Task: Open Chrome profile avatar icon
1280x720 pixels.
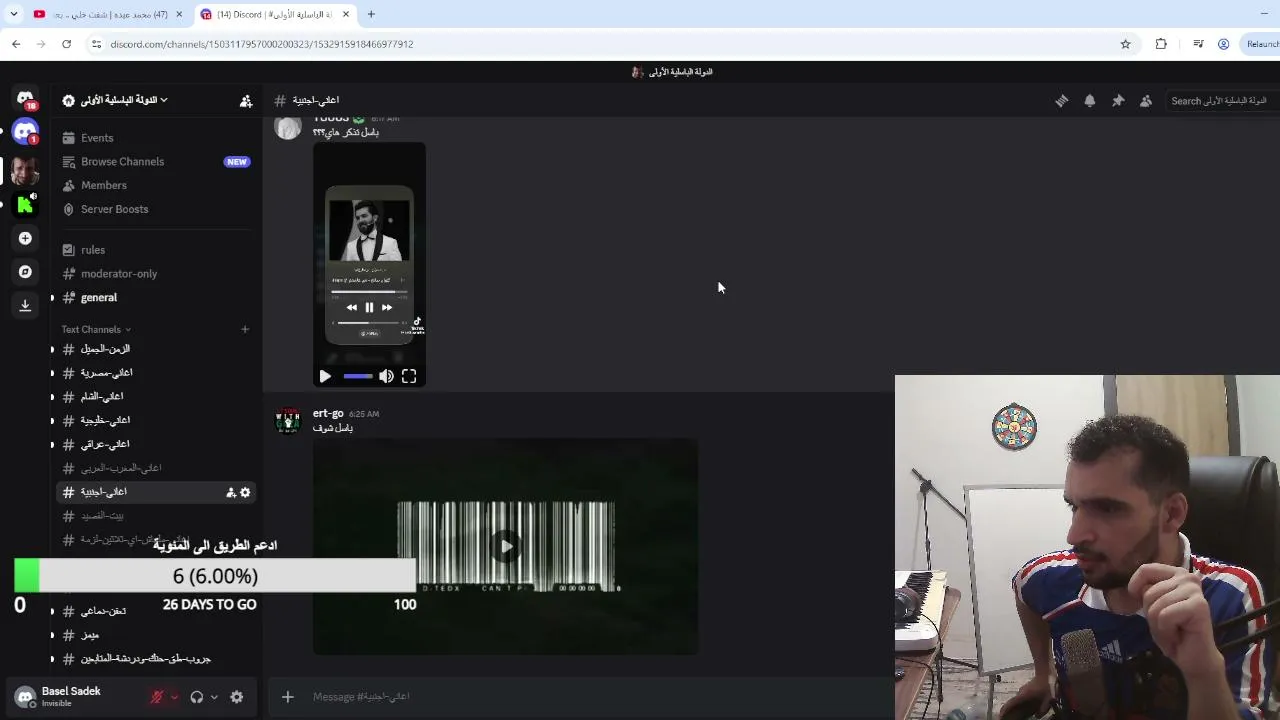Action: [1223, 44]
